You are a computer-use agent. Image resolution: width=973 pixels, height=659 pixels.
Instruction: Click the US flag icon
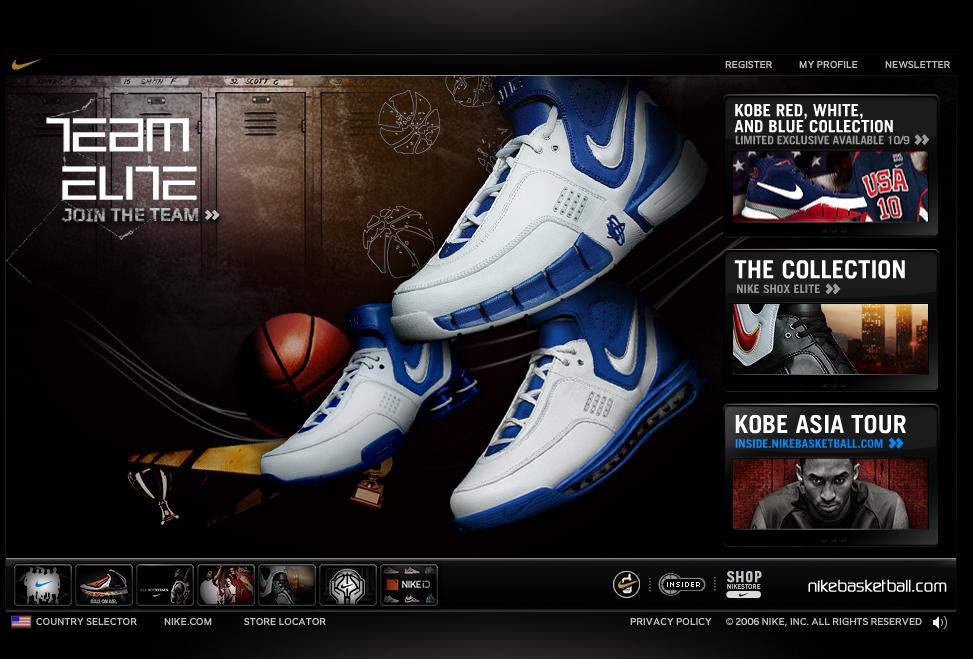[20, 621]
